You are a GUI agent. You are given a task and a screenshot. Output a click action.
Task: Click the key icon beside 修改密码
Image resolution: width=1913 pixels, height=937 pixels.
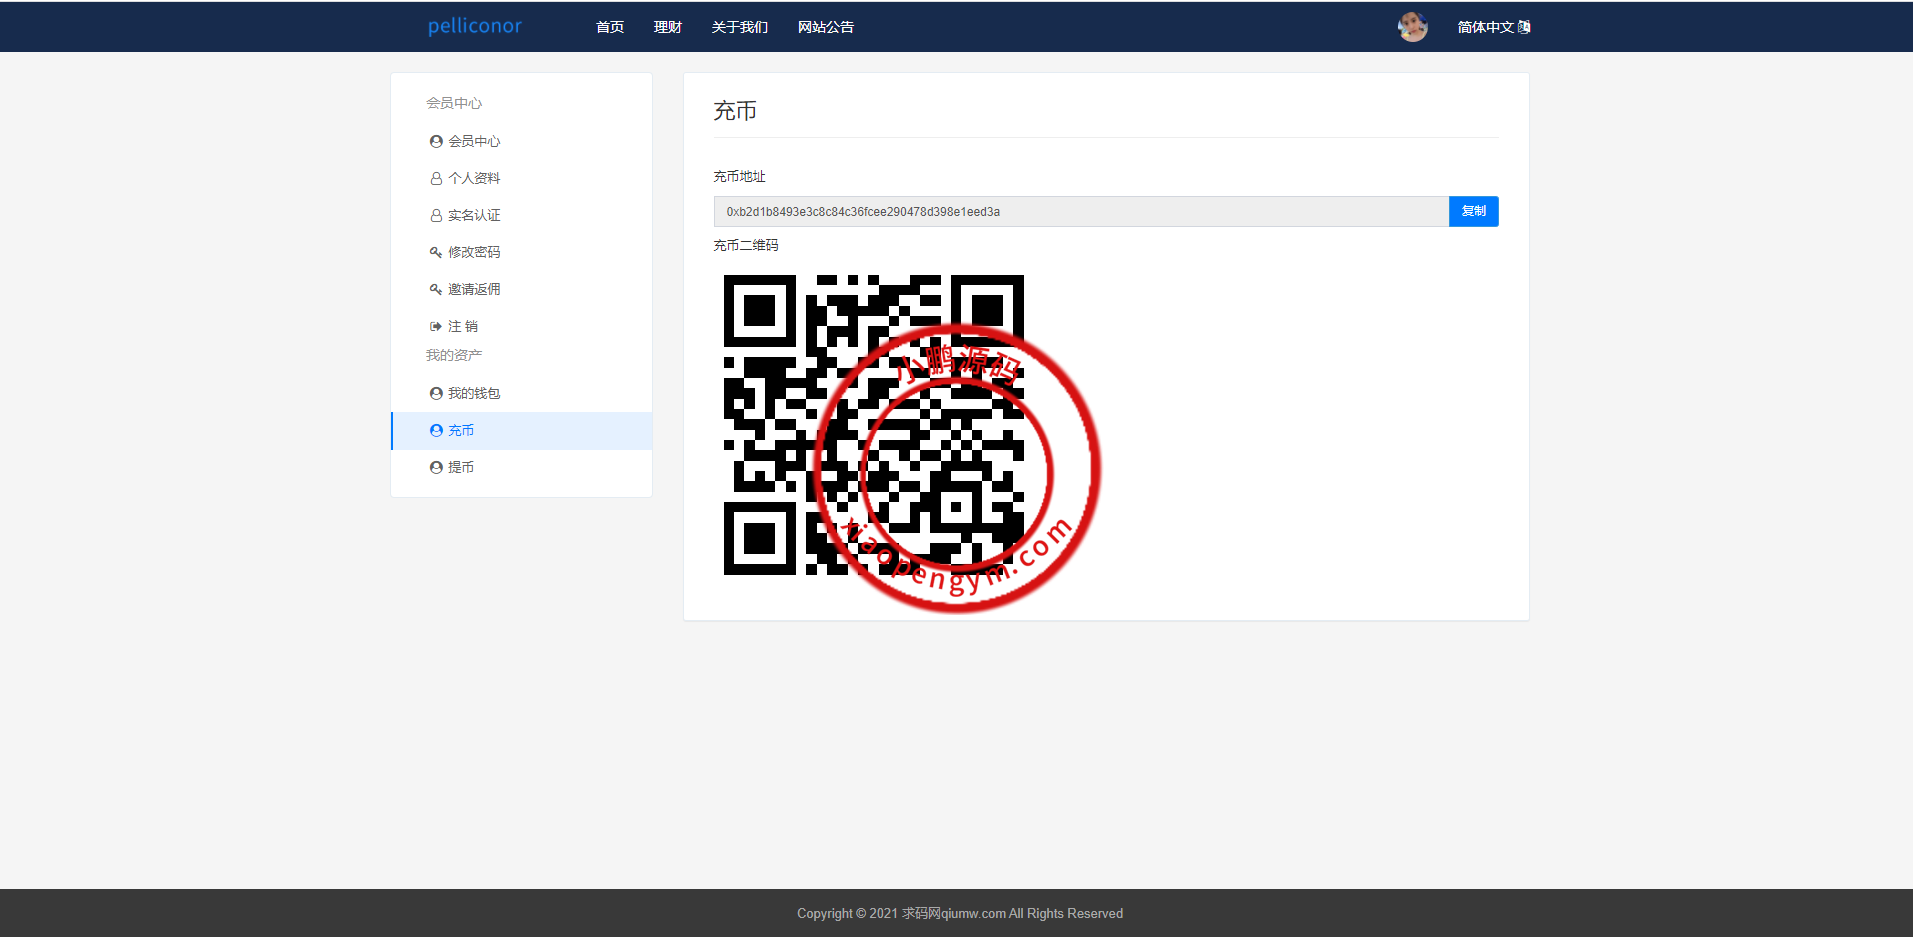(436, 253)
